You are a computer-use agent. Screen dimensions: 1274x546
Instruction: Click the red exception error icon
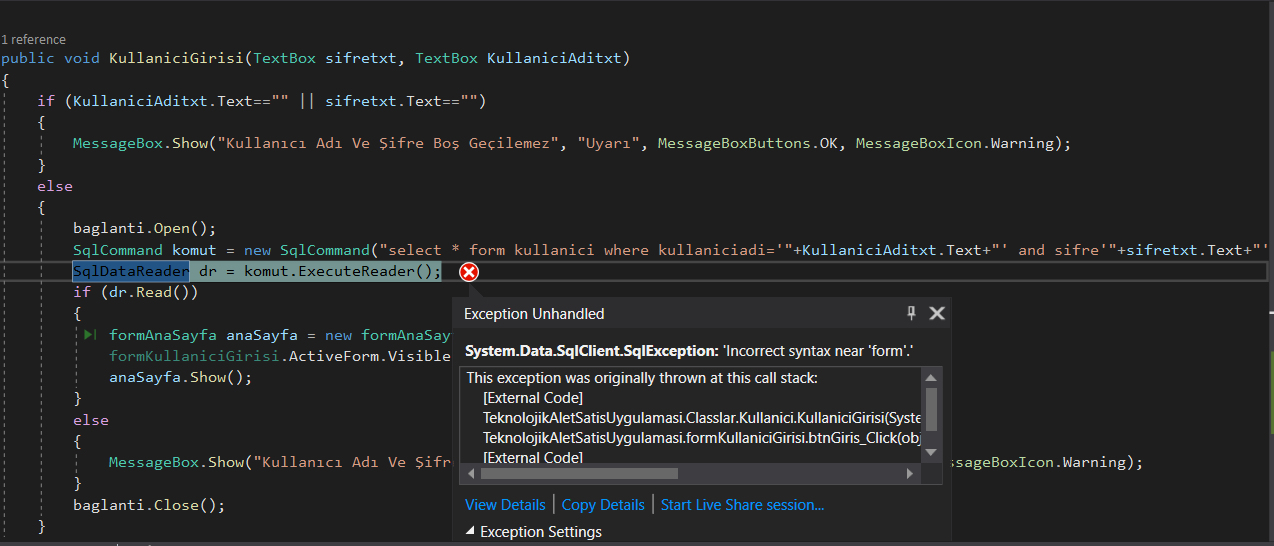[x=468, y=272]
